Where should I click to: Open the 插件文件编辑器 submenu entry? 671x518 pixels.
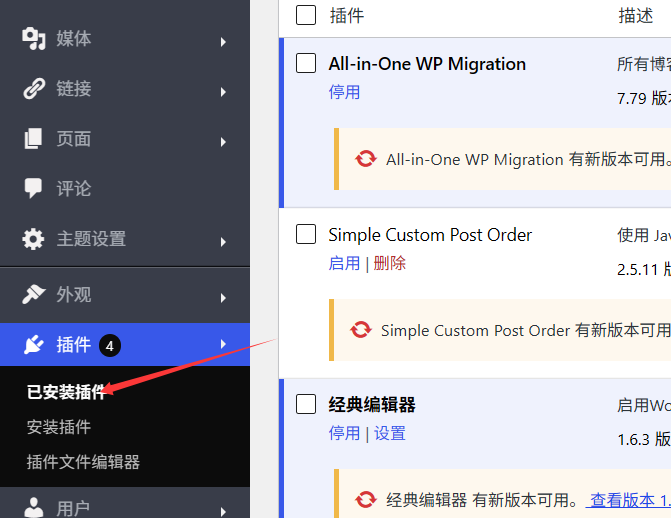pos(83,462)
